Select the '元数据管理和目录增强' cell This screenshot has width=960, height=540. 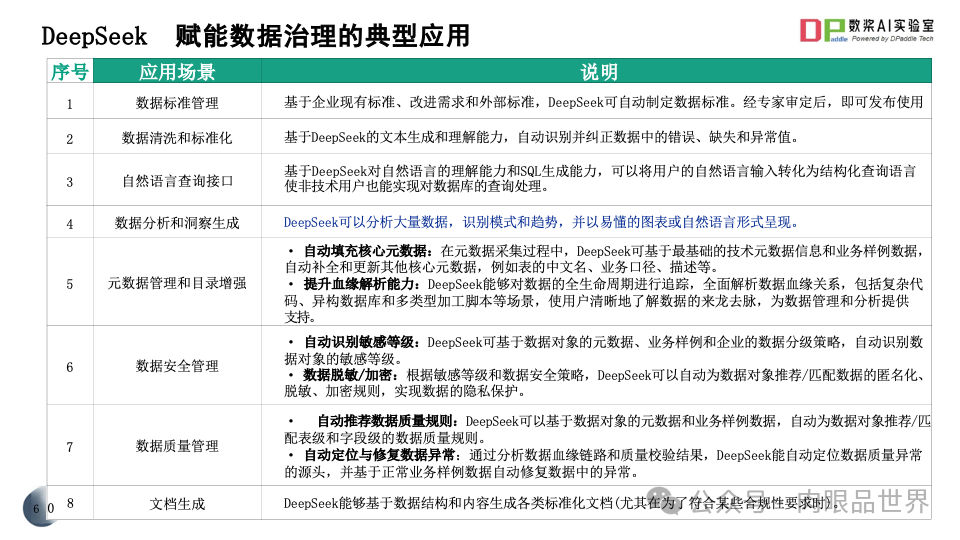point(177,283)
